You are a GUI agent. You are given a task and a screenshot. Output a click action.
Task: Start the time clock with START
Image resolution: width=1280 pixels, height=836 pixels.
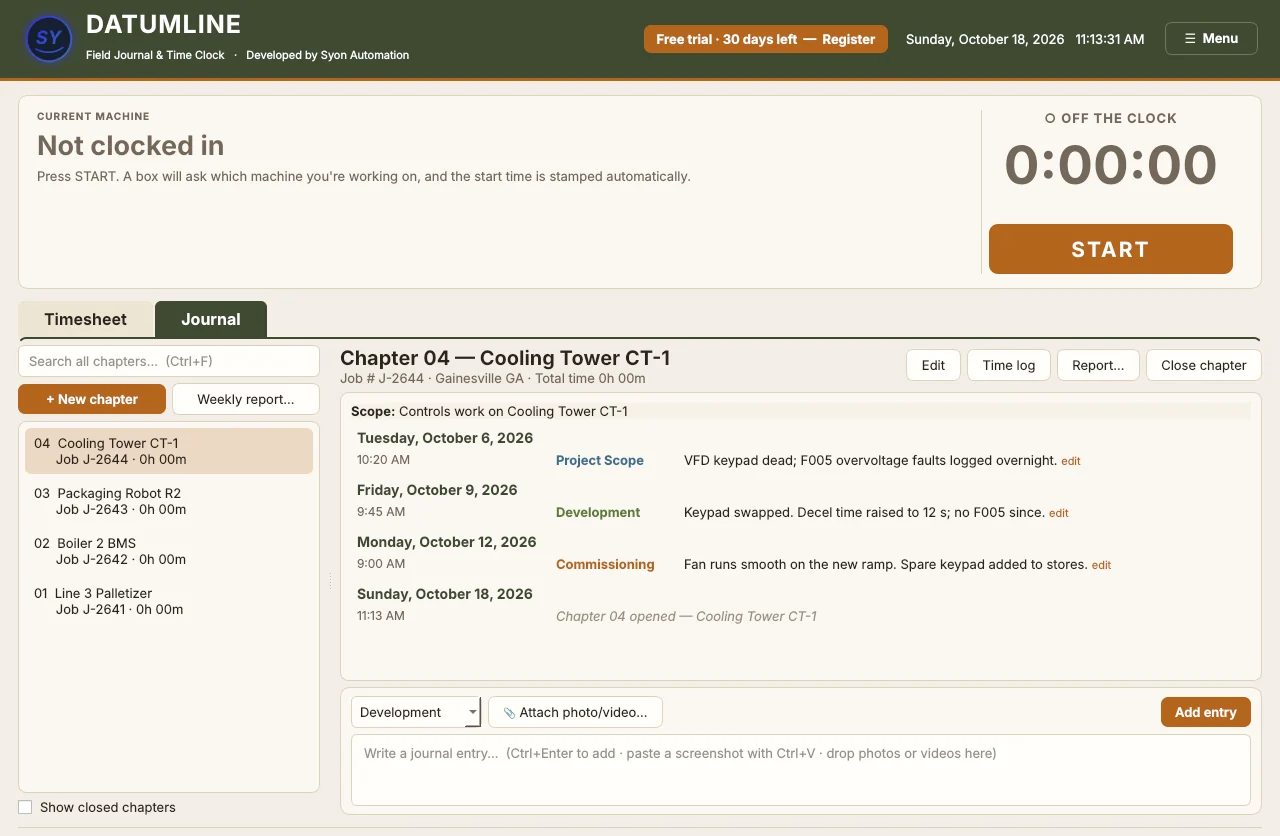1110,249
